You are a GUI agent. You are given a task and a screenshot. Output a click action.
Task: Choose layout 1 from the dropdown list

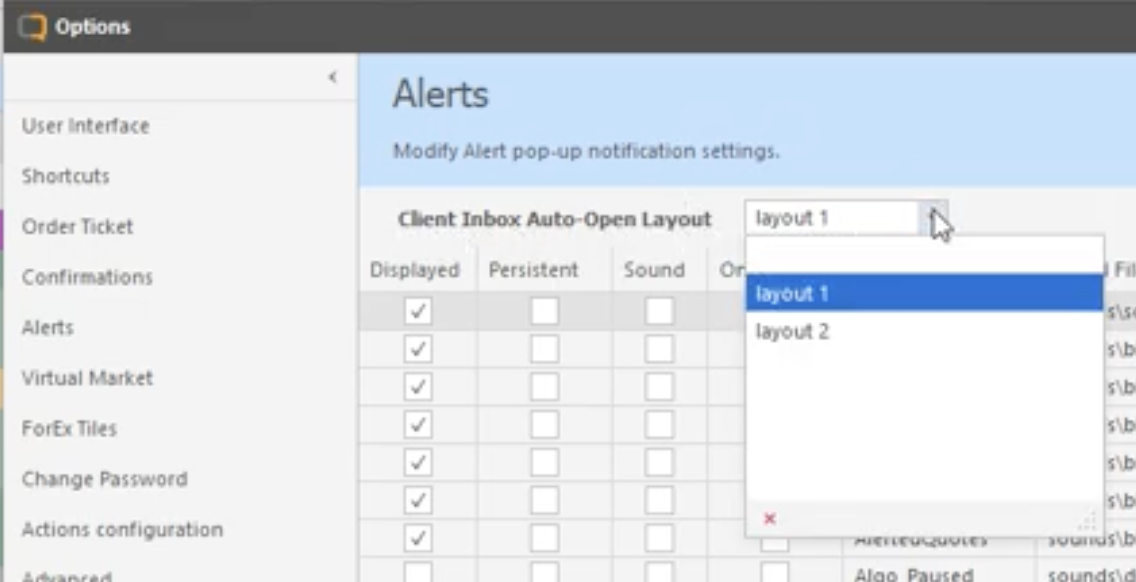point(924,294)
